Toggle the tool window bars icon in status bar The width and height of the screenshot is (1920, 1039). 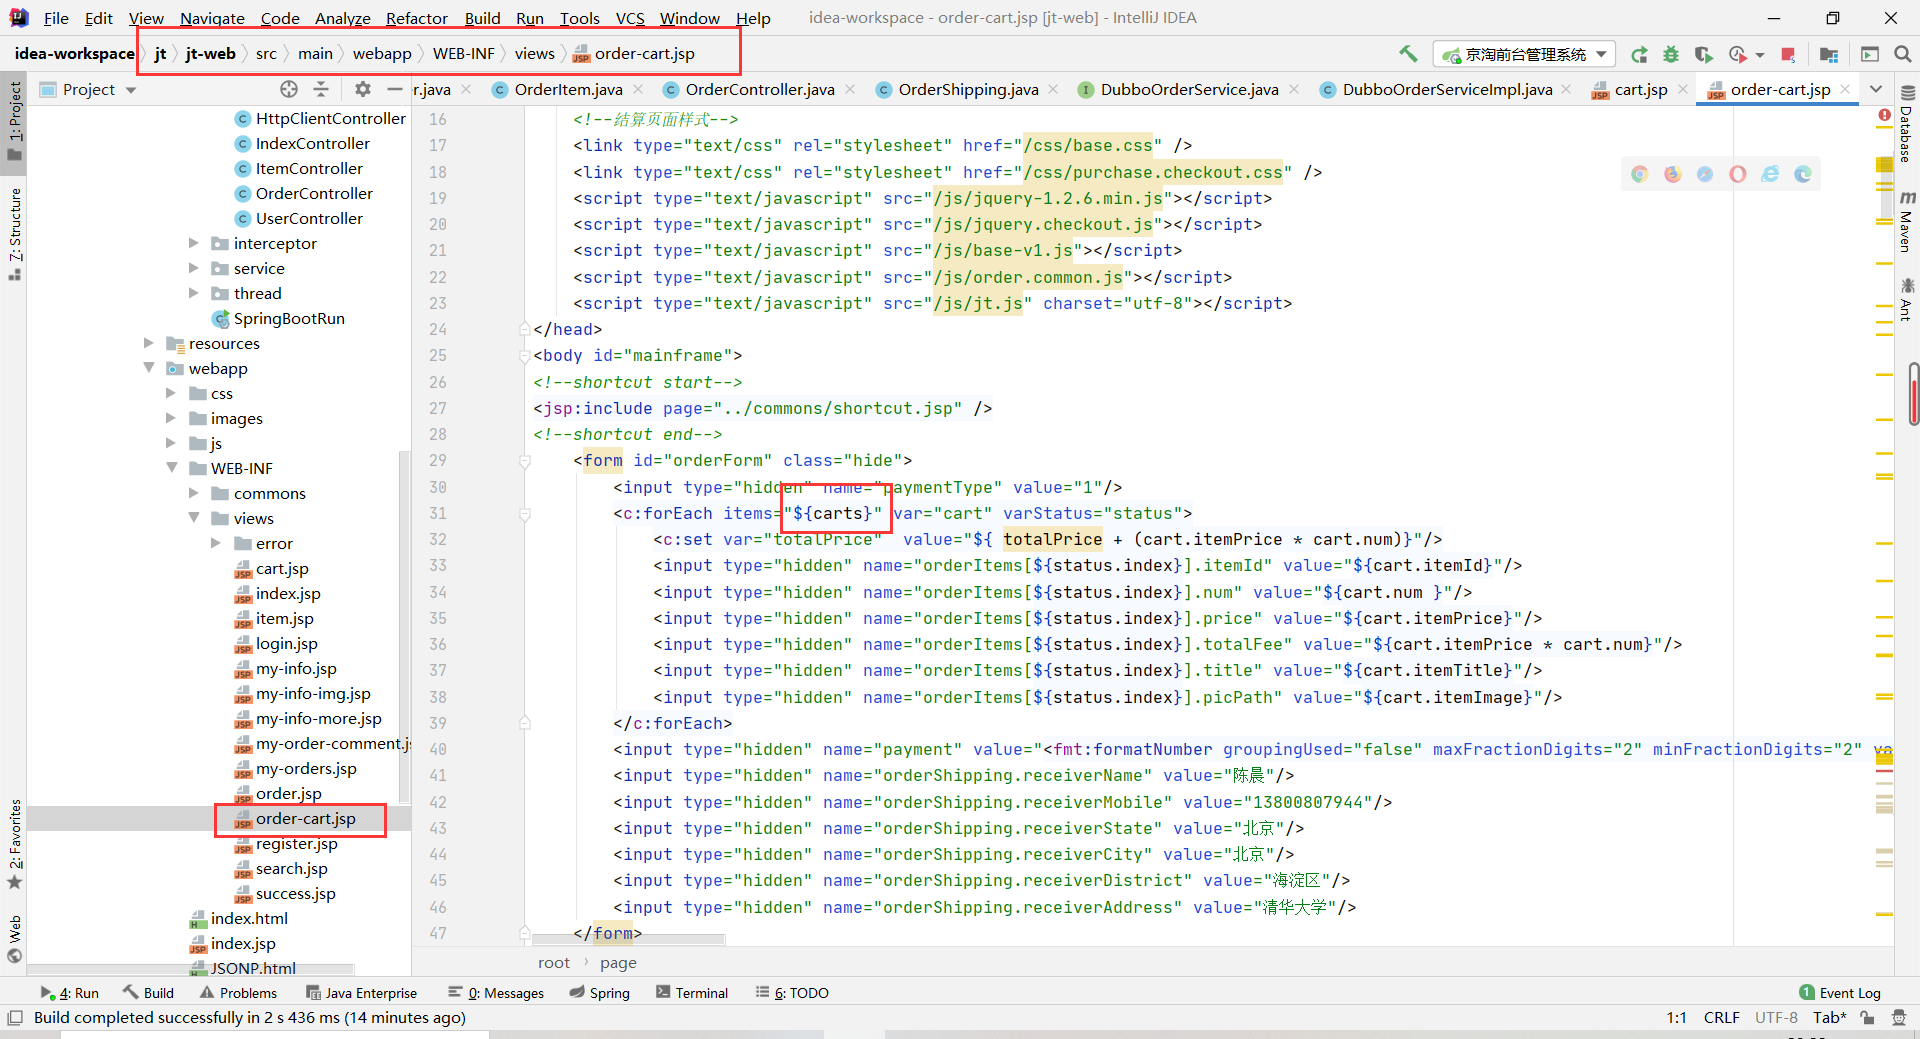pyautogui.click(x=14, y=1018)
